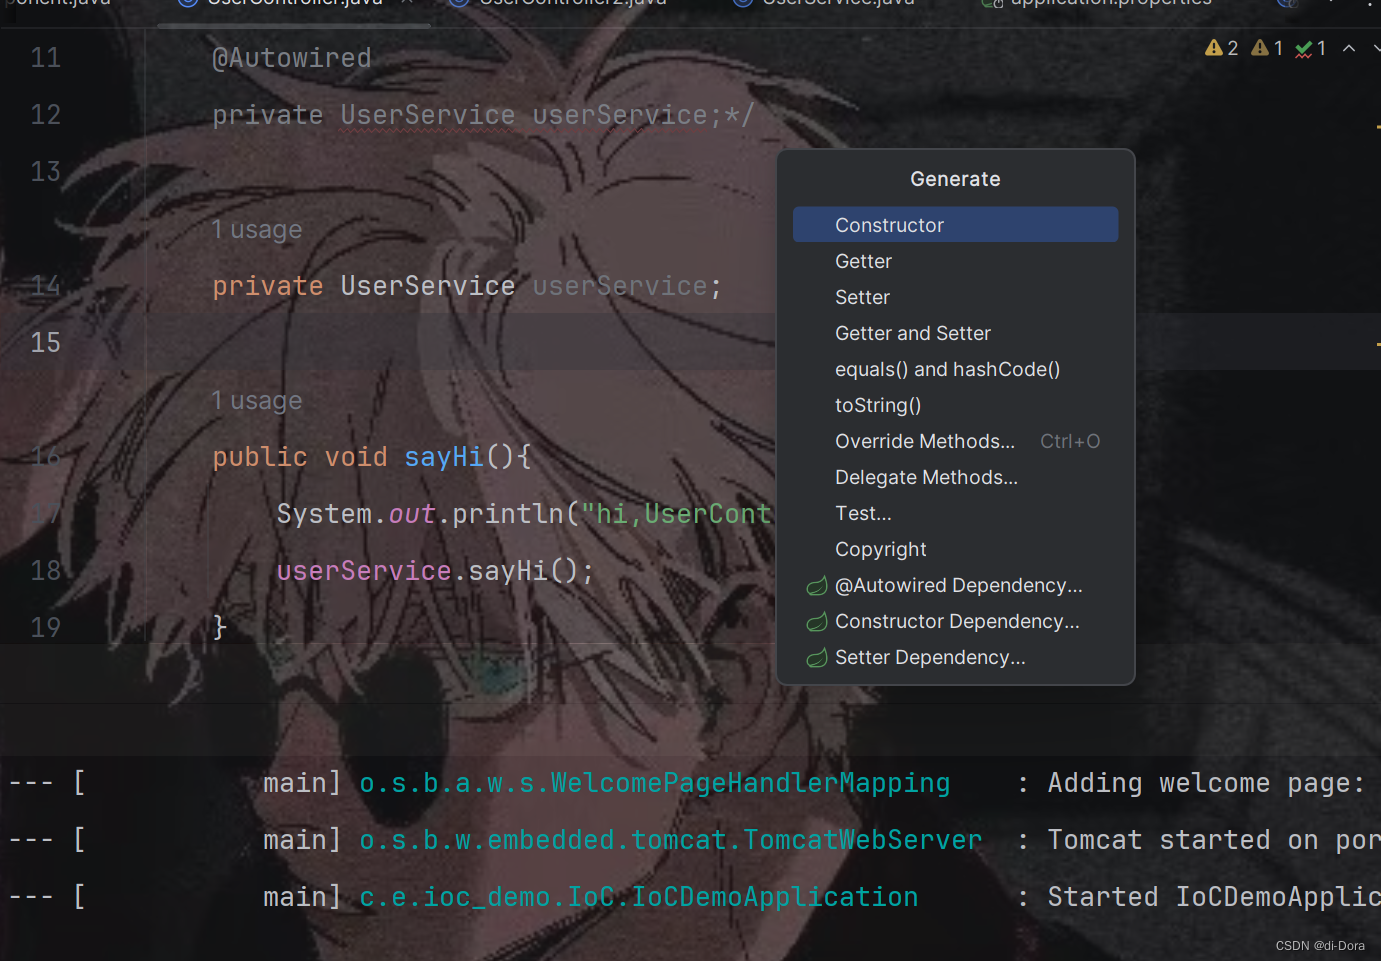Open Override Methods... entry
The width and height of the screenshot is (1381, 961).
click(x=955, y=441)
